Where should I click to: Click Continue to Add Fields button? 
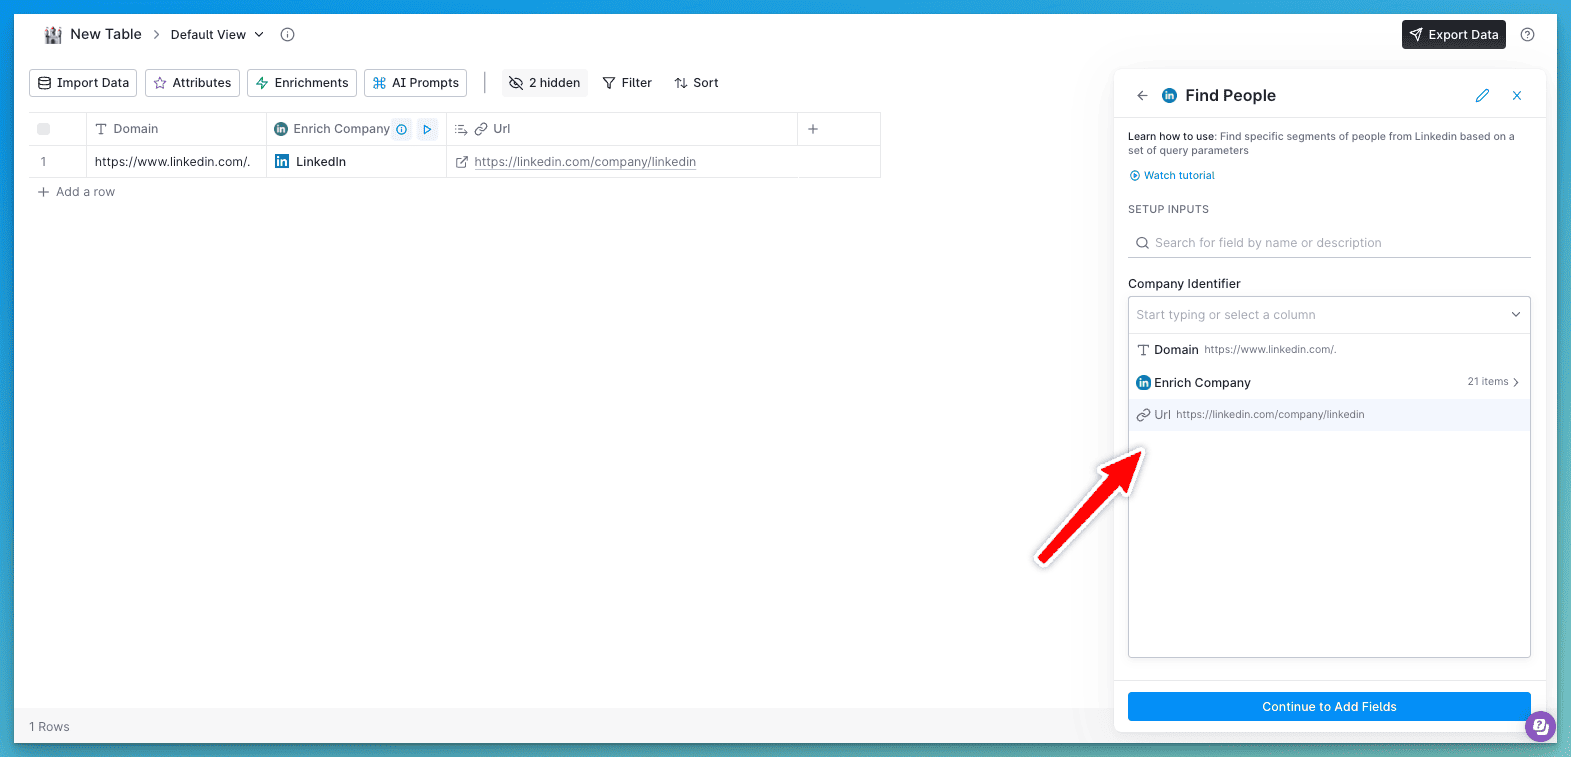[x=1329, y=707]
